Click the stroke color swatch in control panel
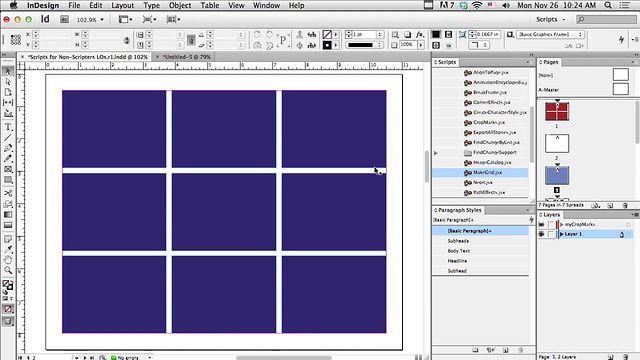Viewport: 640px width, 360px height. [327, 45]
